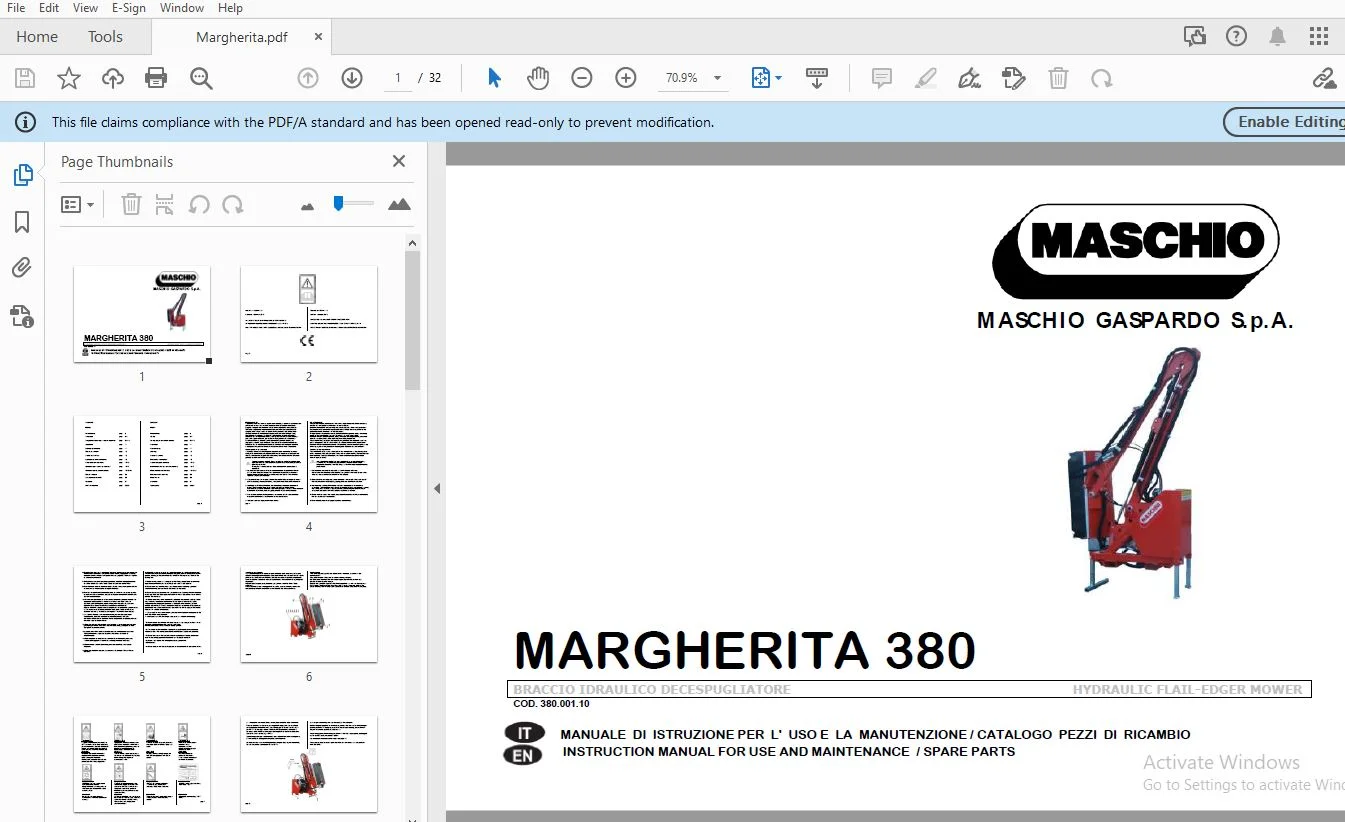1345x822 pixels.
Task: Open the Bookmarks panel
Action: click(22, 222)
